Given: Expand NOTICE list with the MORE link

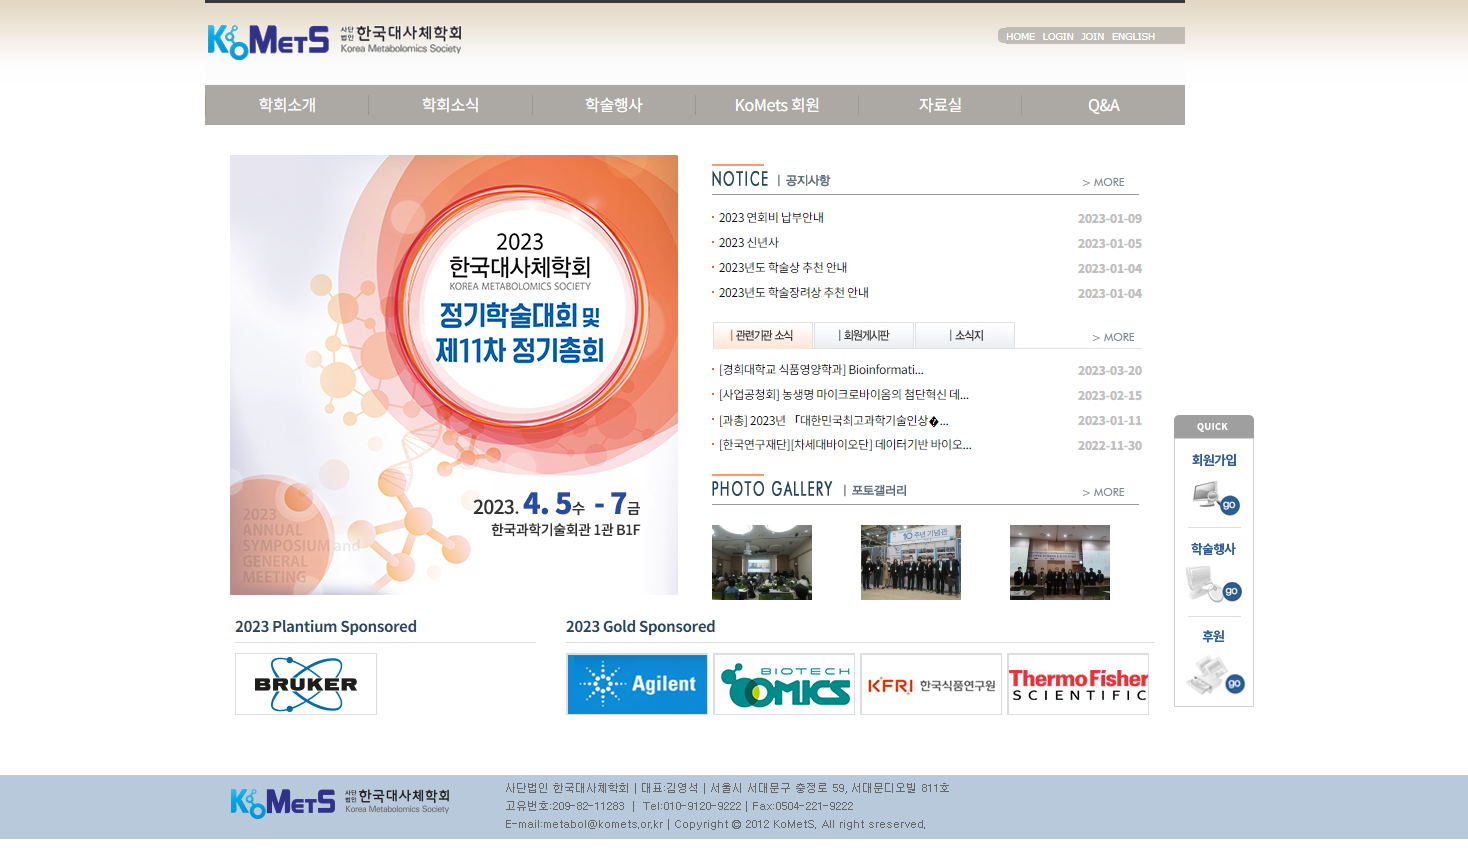Looking at the screenshot, I should point(1104,182).
